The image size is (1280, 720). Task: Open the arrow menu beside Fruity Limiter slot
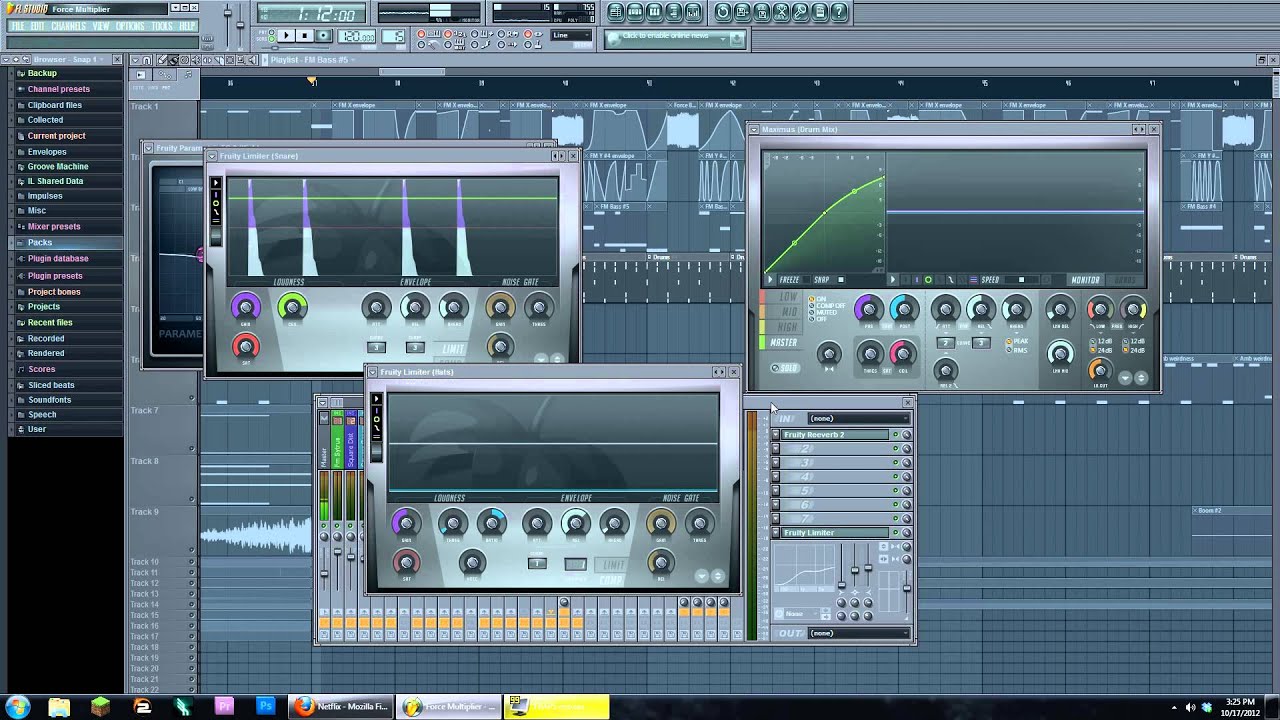(775, 533)
